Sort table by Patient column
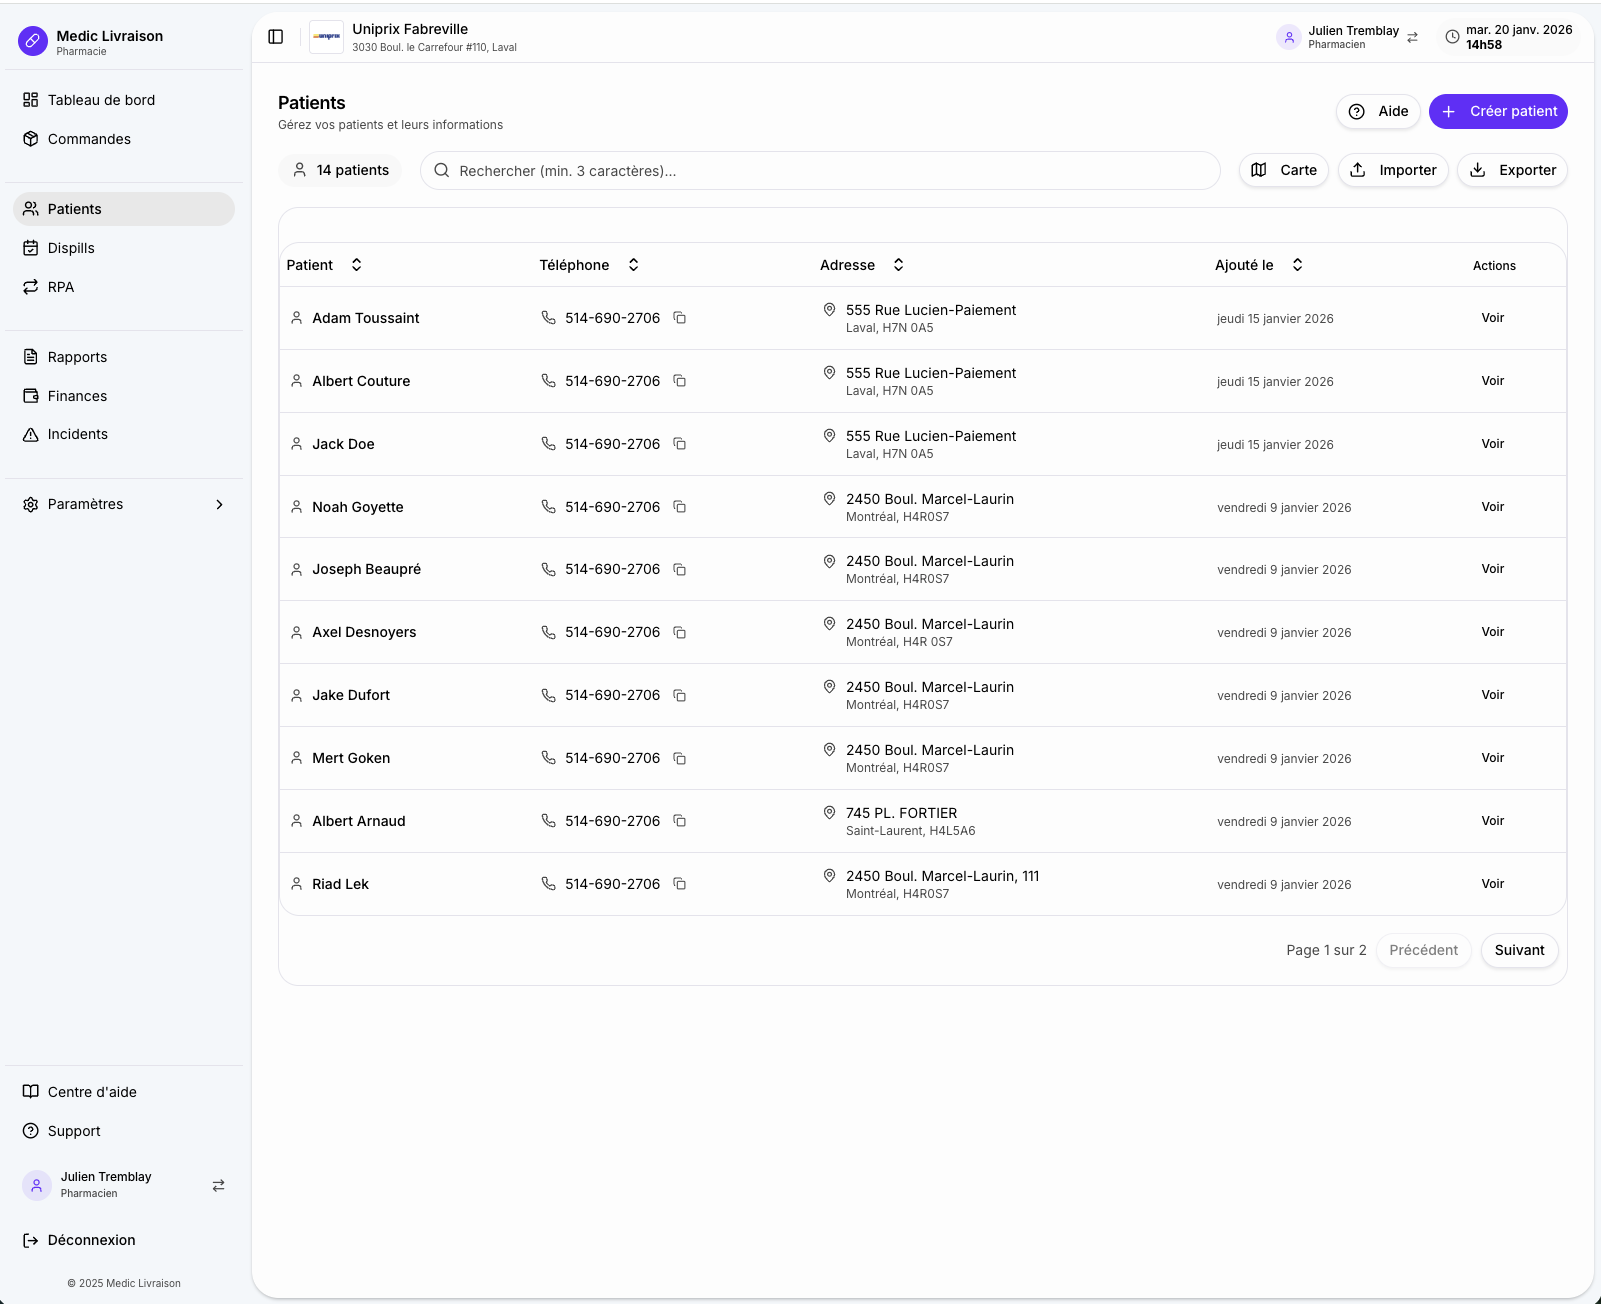The height and width of the screenshot is (1304, 1601). coord(356,265)
